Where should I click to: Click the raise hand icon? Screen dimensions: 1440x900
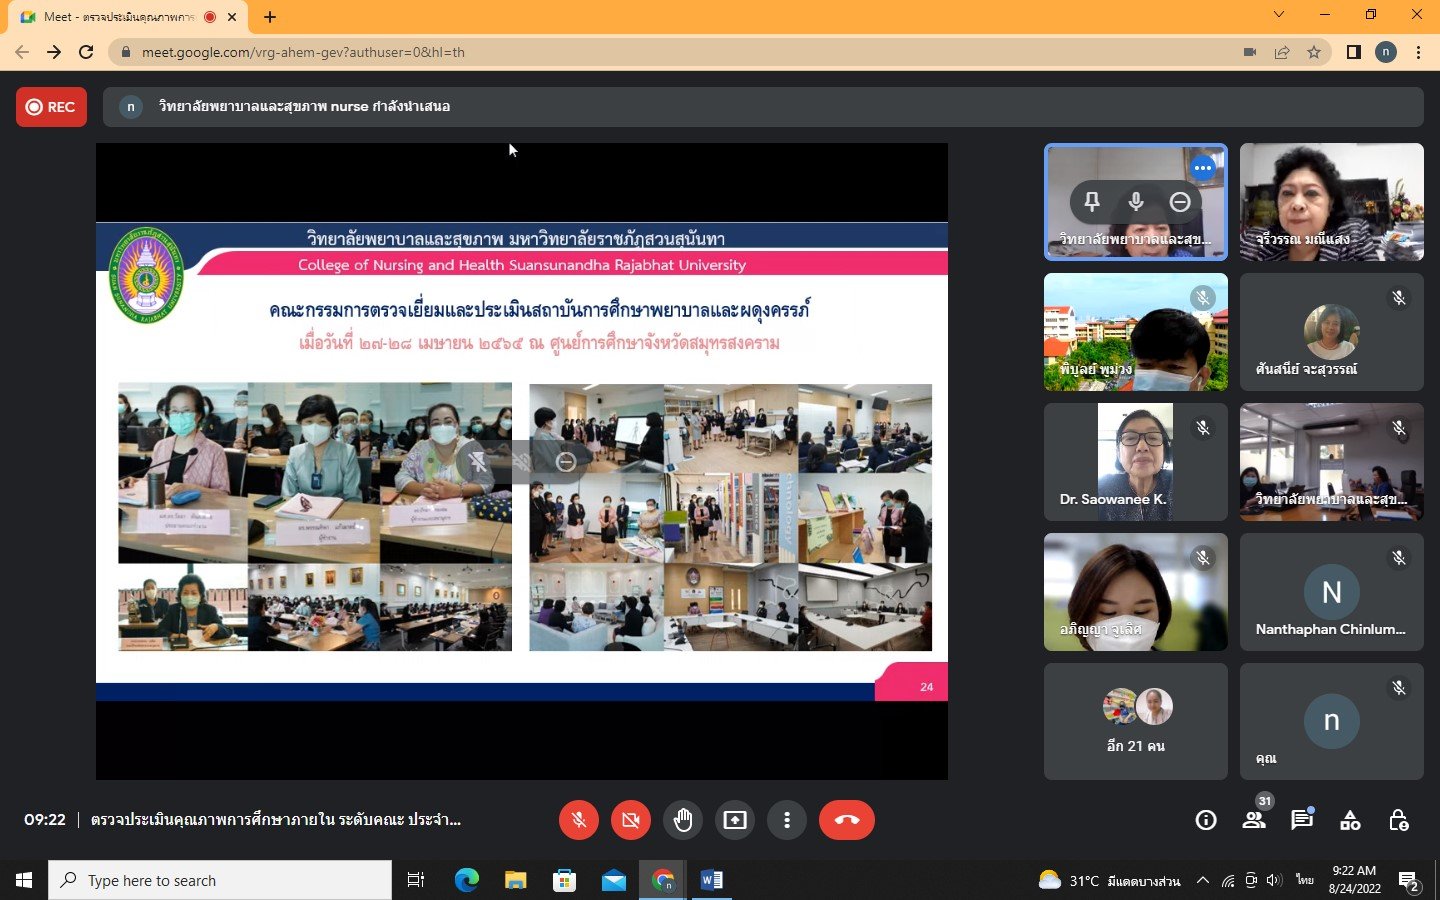(683, 820)
